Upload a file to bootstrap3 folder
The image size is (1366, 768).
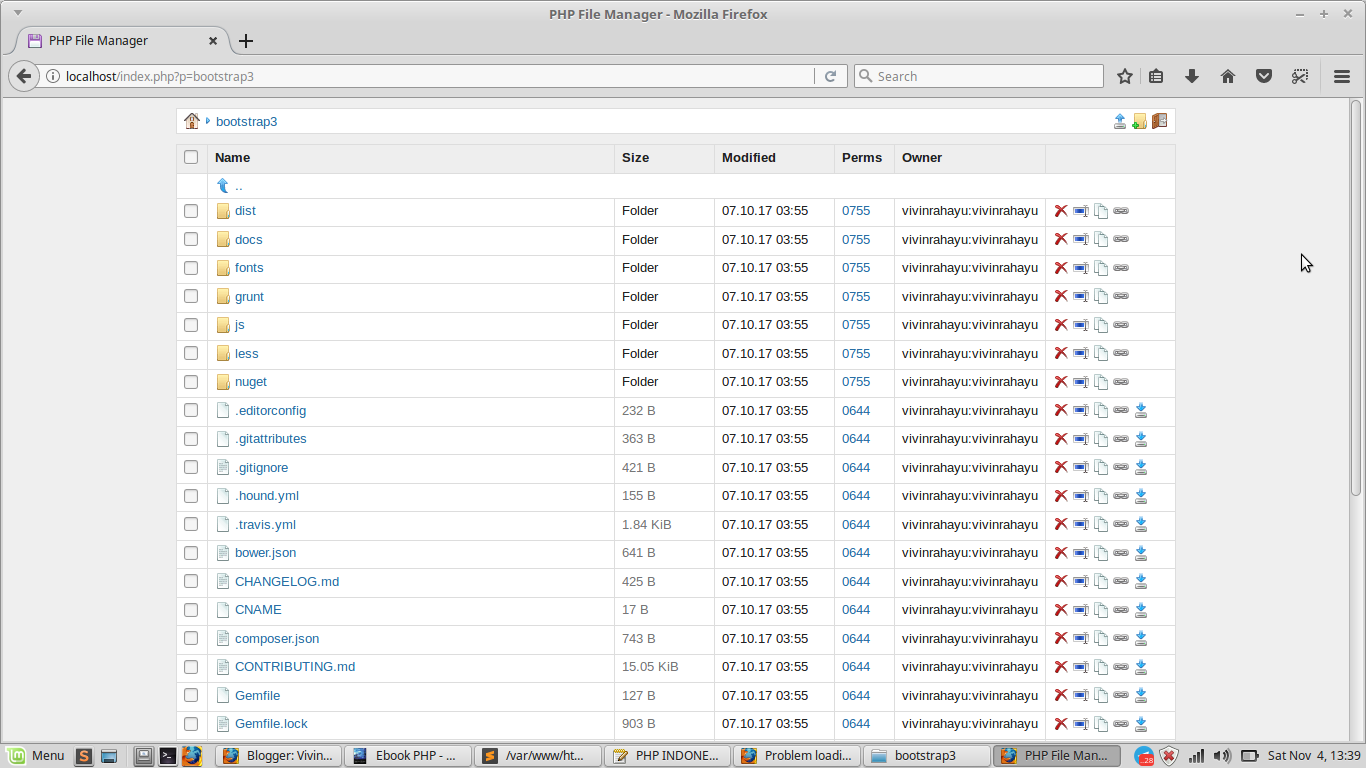[x=1120, y=120]
